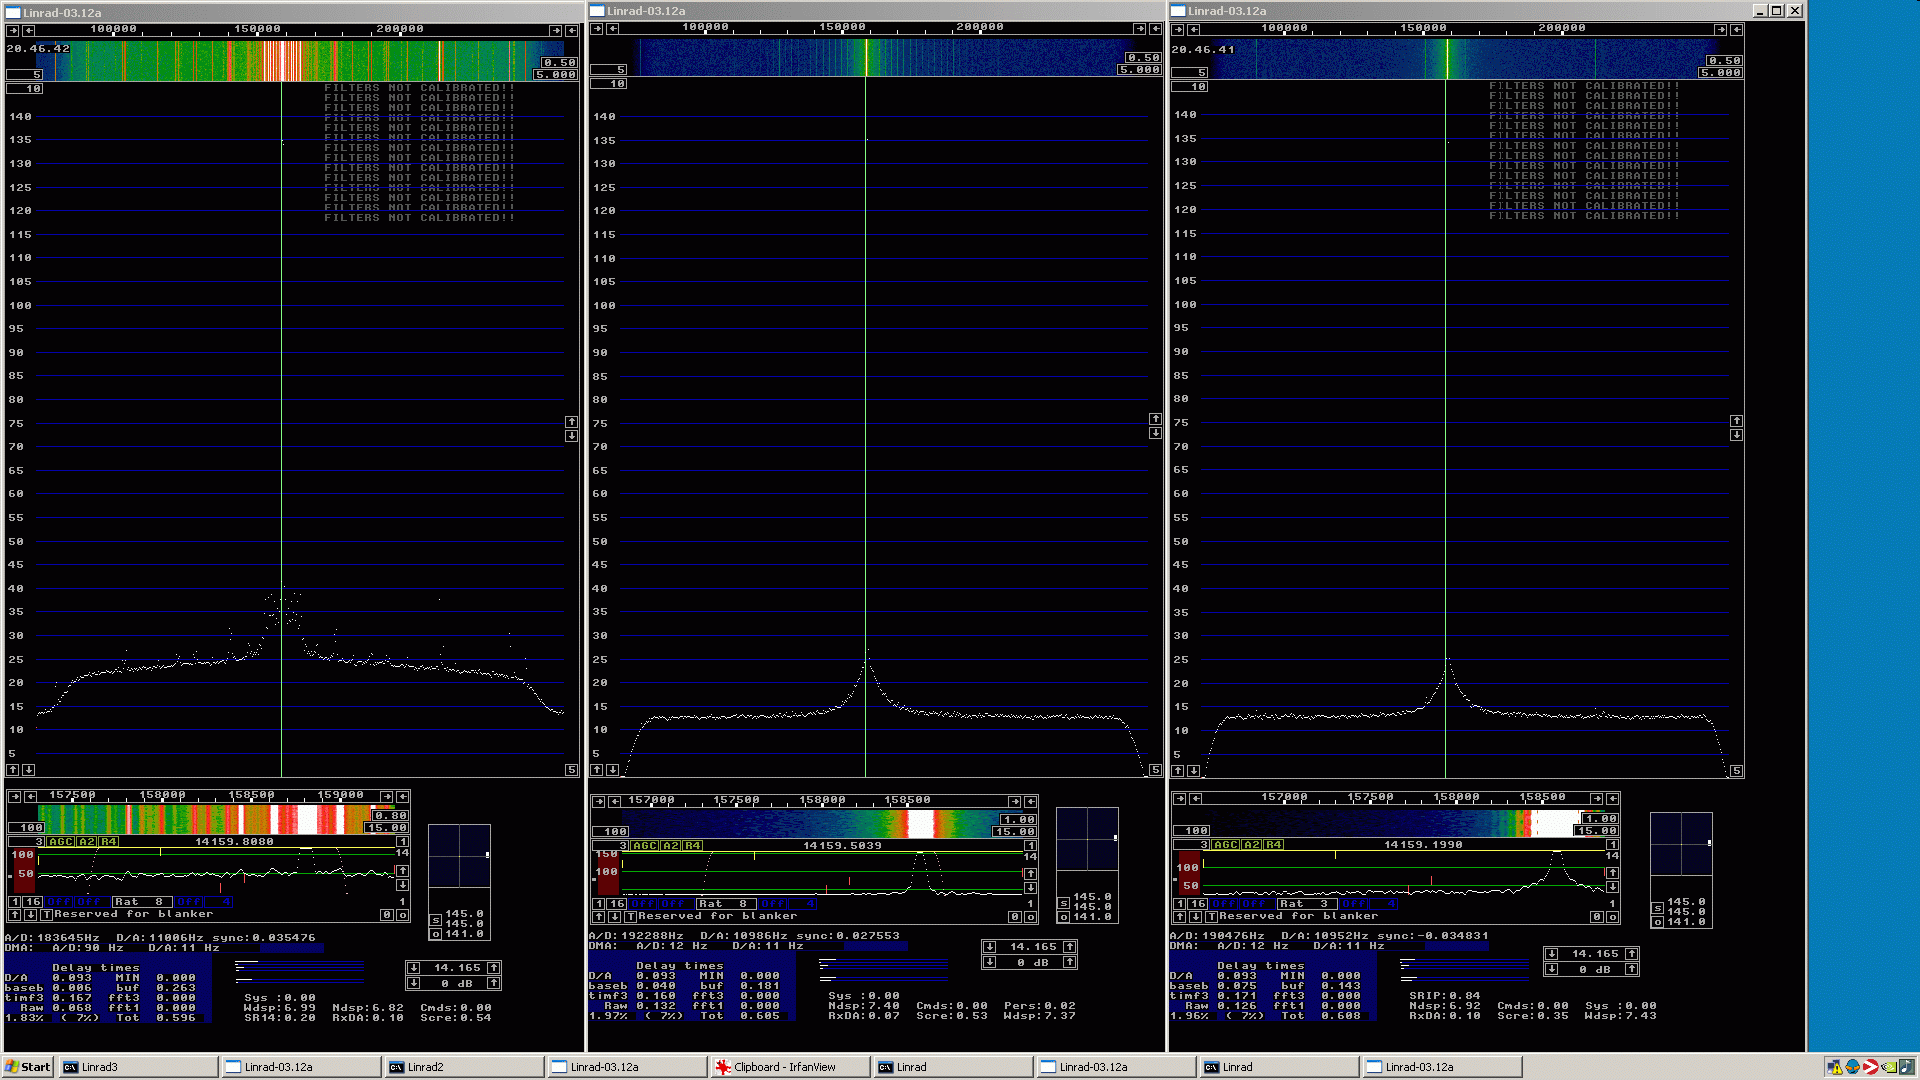Screen dimensions: 1920x1080
Task: Select 15.00 hi-res field in right window
Action: [x=1597, y=831]
